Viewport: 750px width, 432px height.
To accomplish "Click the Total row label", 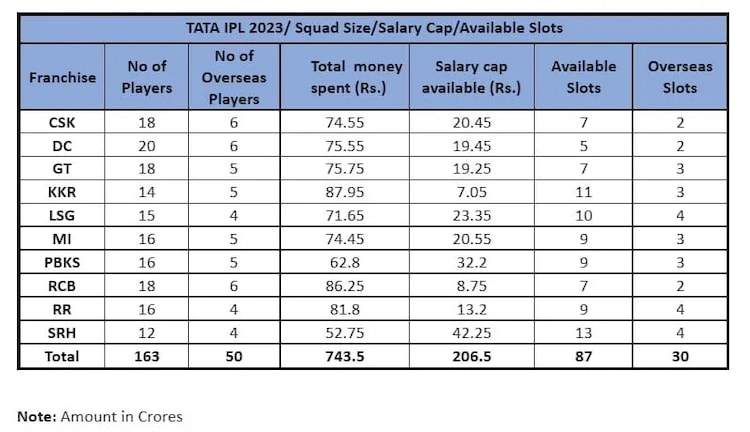I will pos(62,356).
